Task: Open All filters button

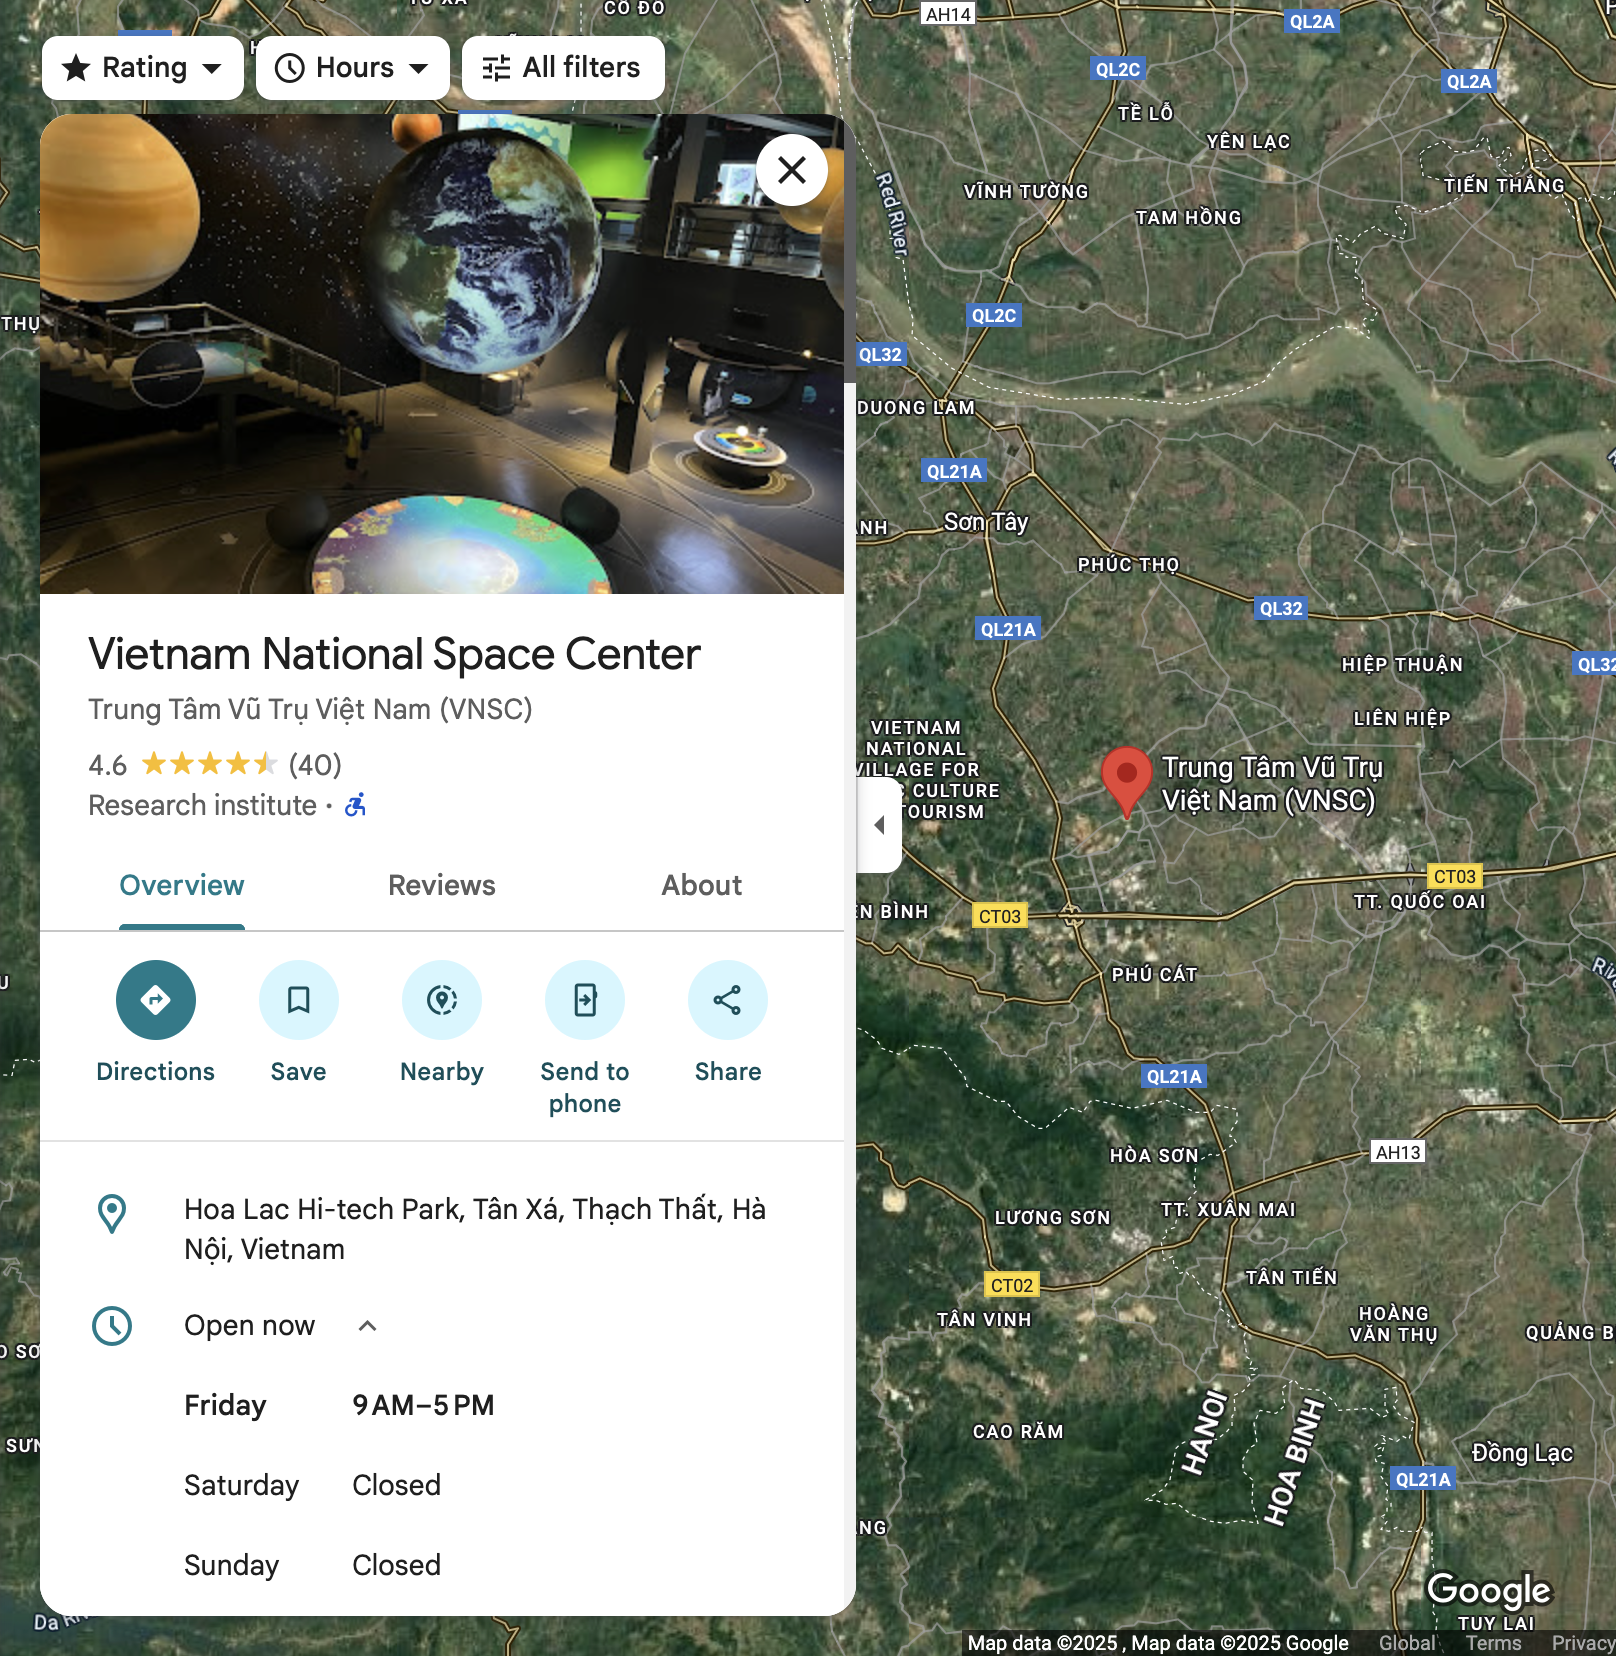Action: (x=563, y=68)
